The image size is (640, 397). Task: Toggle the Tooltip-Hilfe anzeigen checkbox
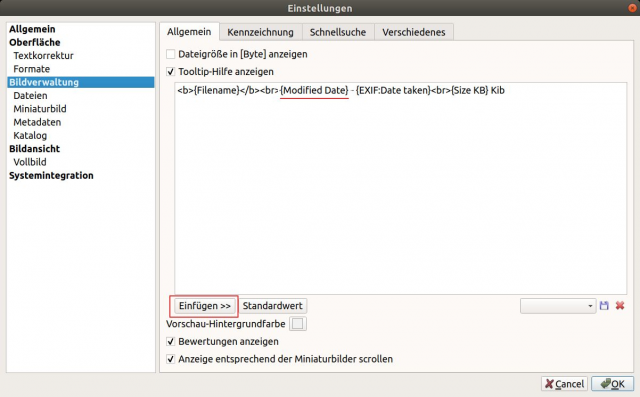[x=171, y=72]
